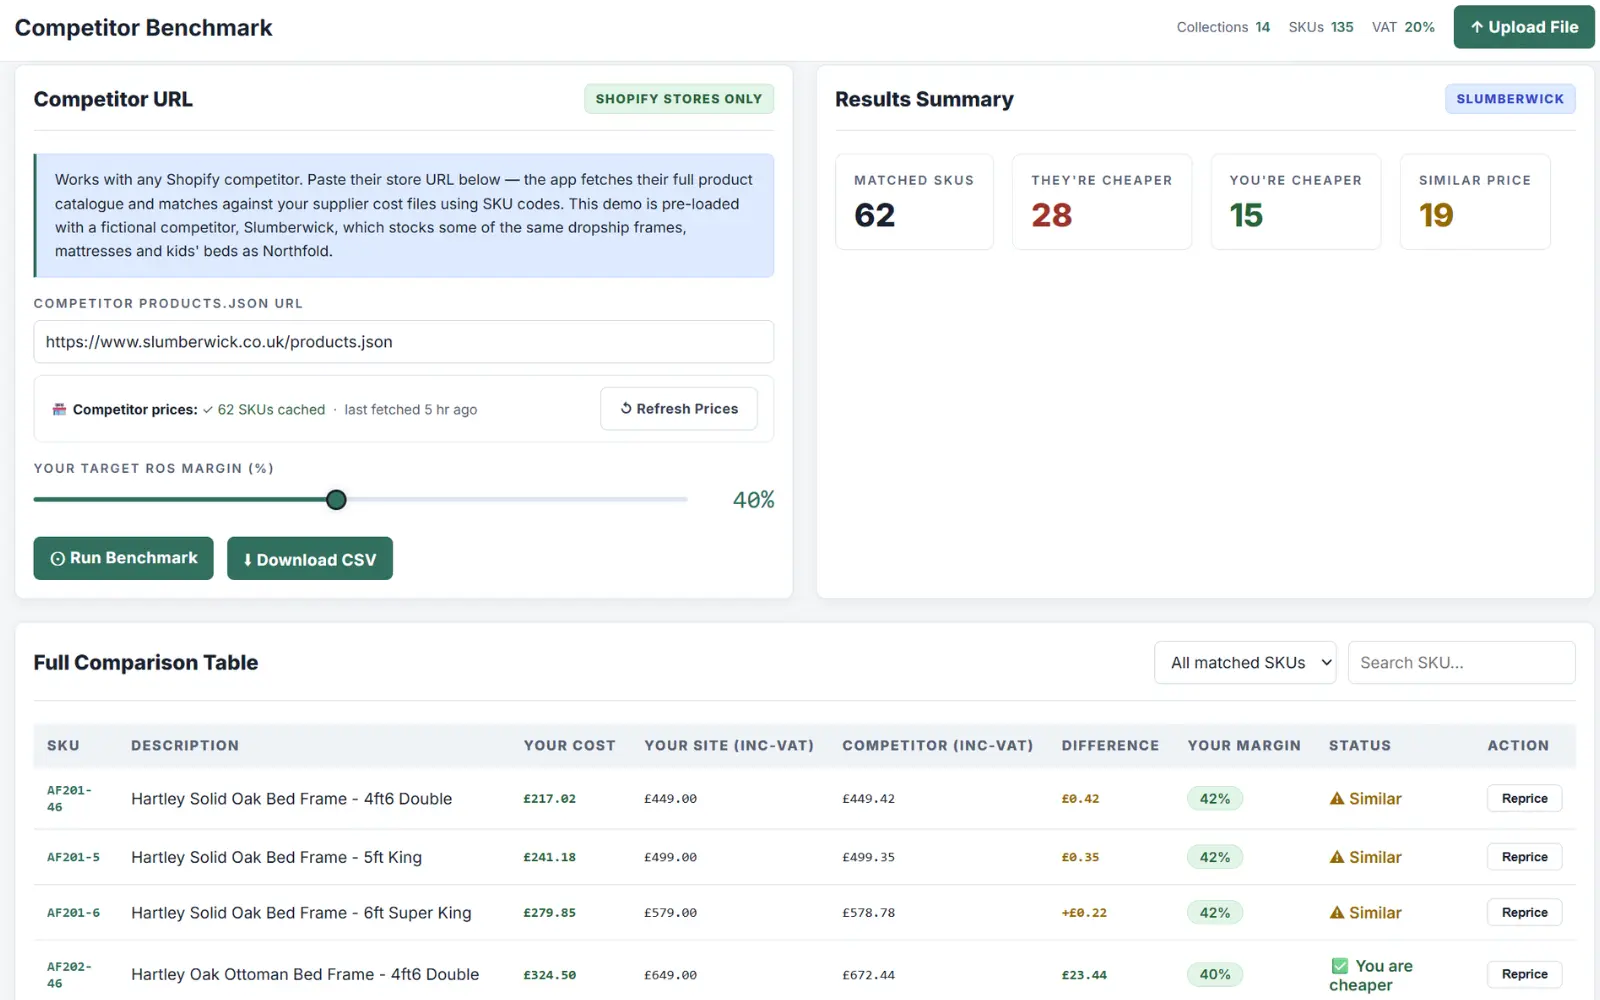Click the 40% margin pill for the Ottoman row
Viewport: 1600px width, 1000px height.
[x=1215, y=974]
